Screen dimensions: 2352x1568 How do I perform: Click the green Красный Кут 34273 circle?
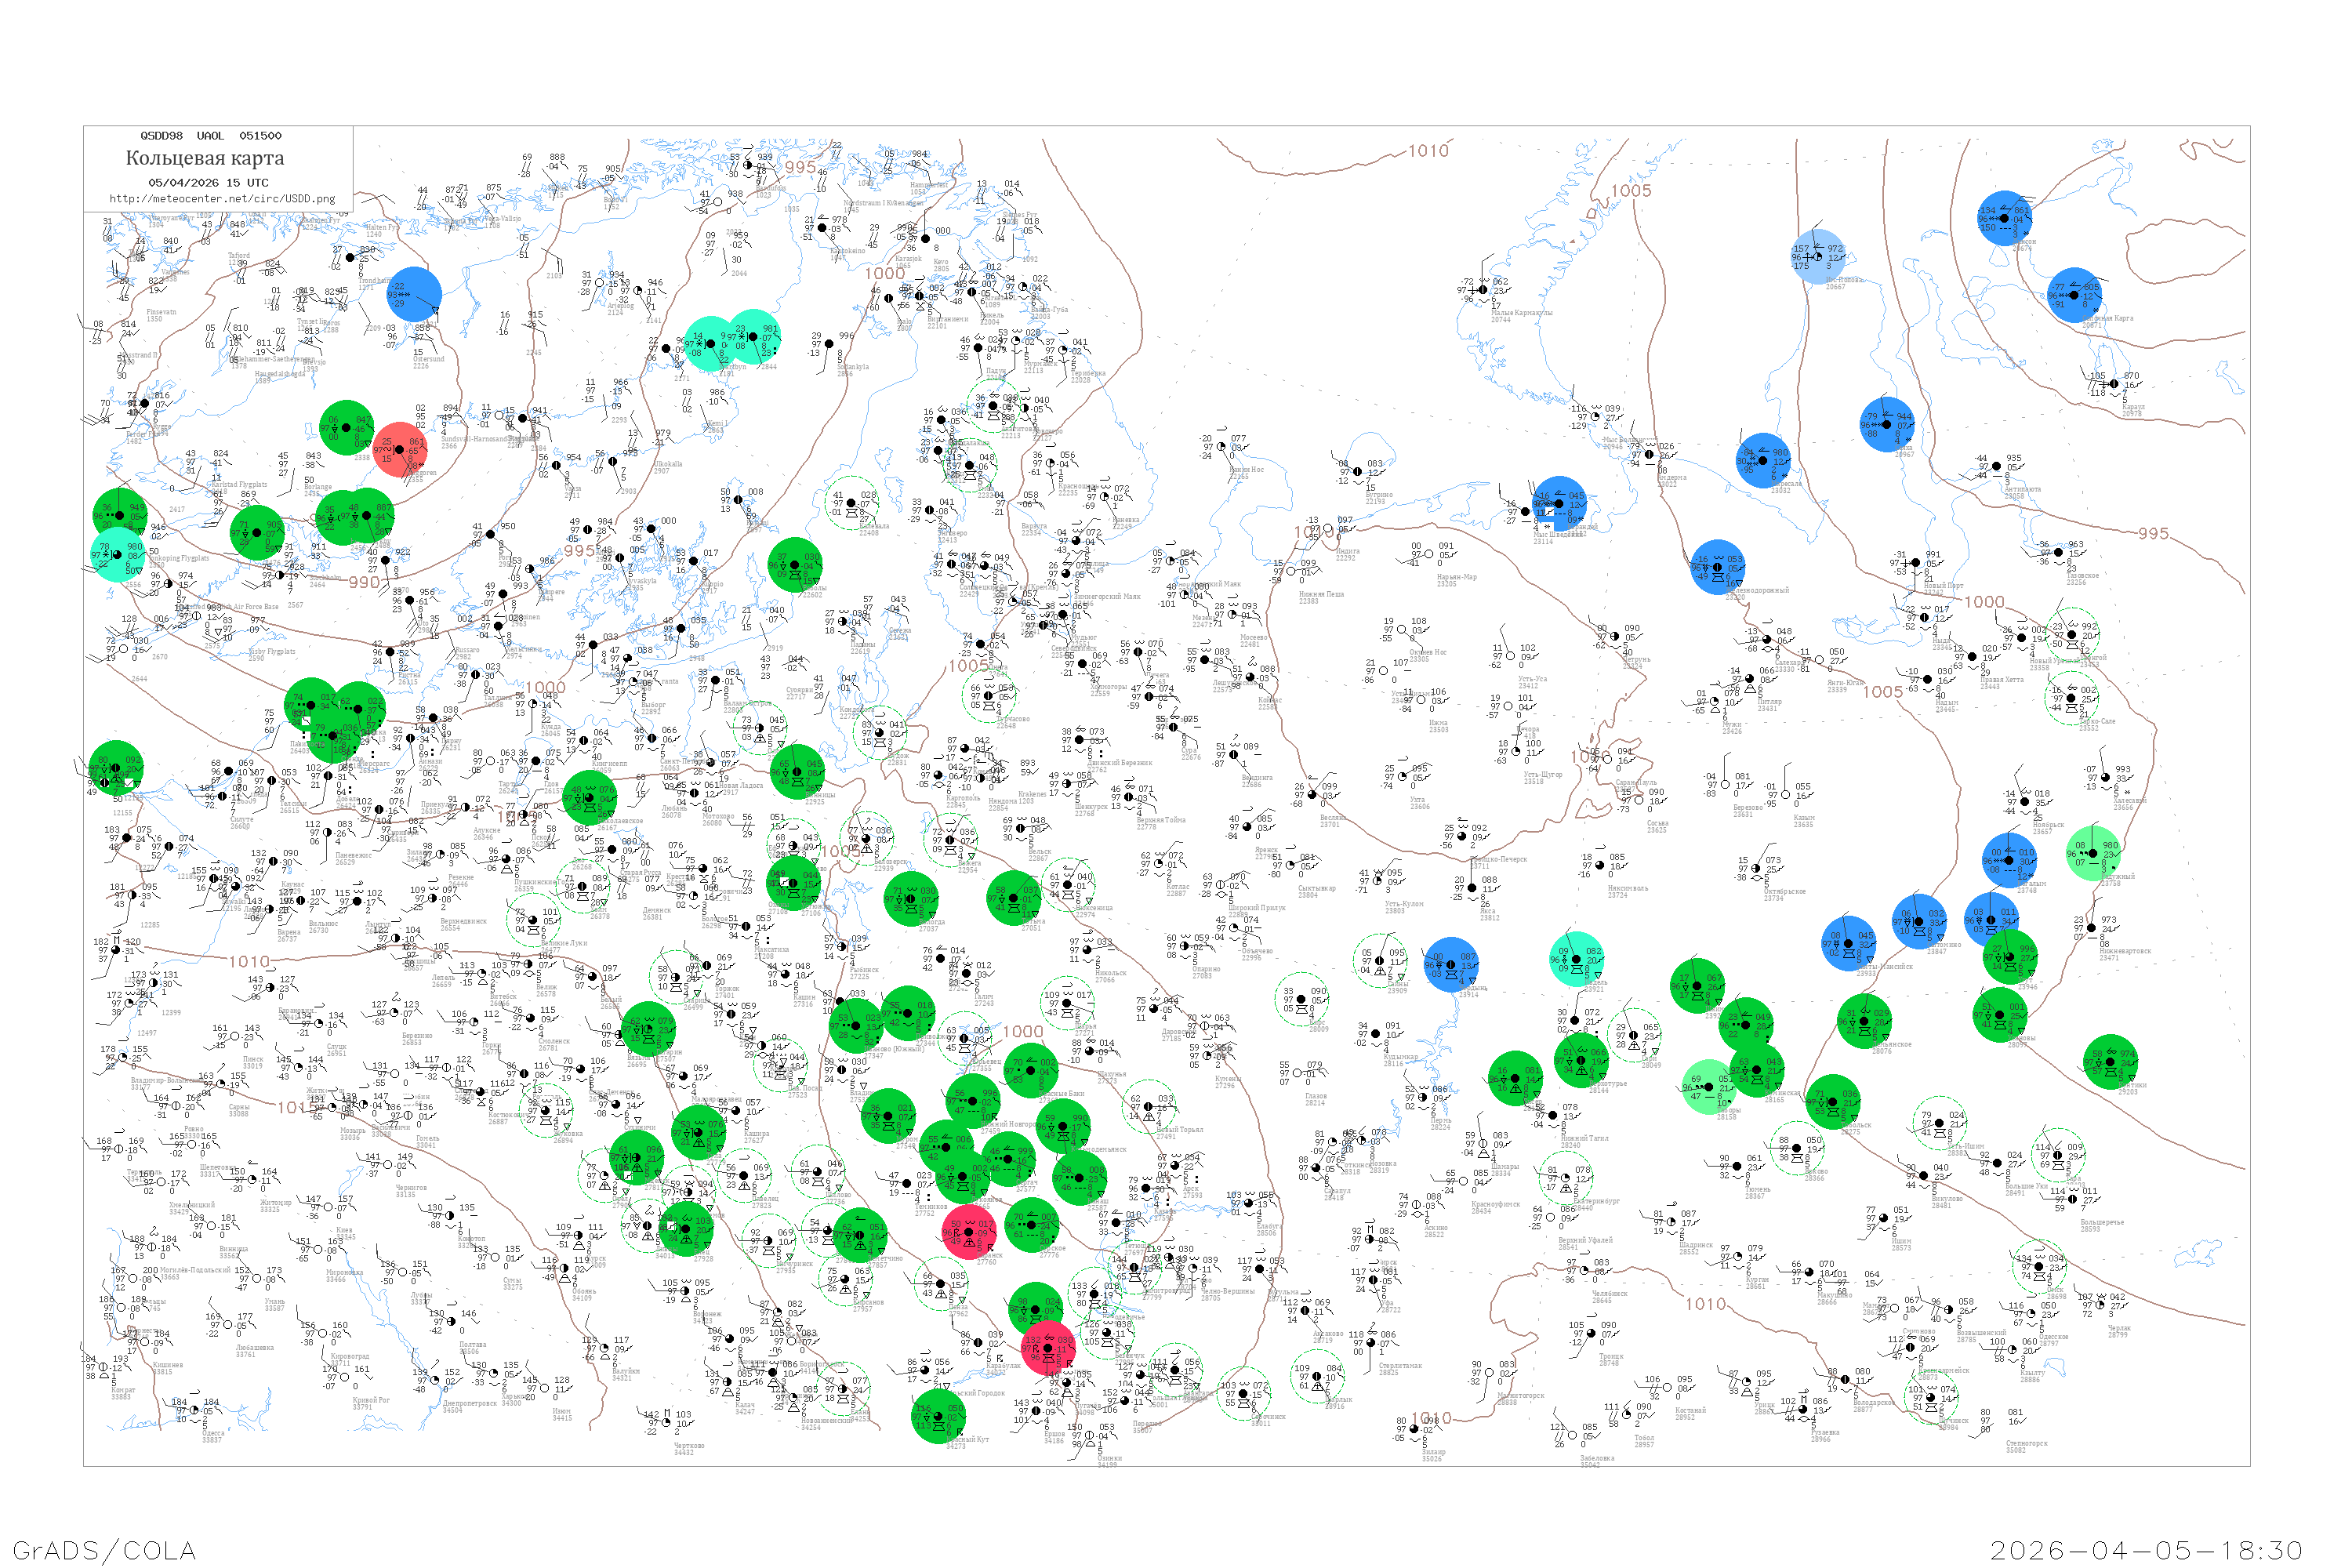938,1415
